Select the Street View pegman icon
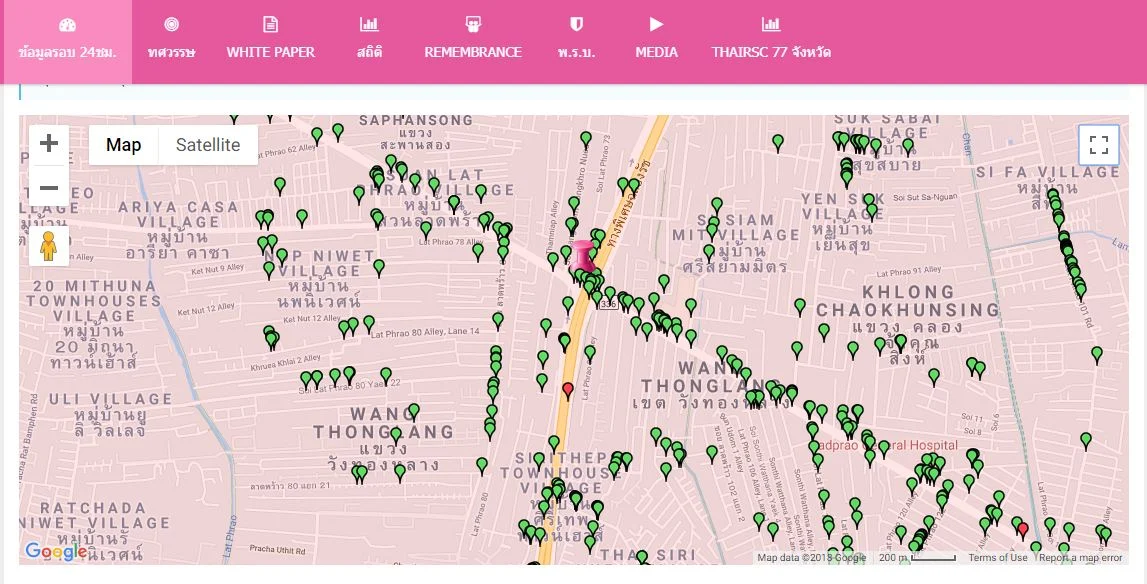The height and width of the screenshot is (584, 1147). click(x=48, y=245)
